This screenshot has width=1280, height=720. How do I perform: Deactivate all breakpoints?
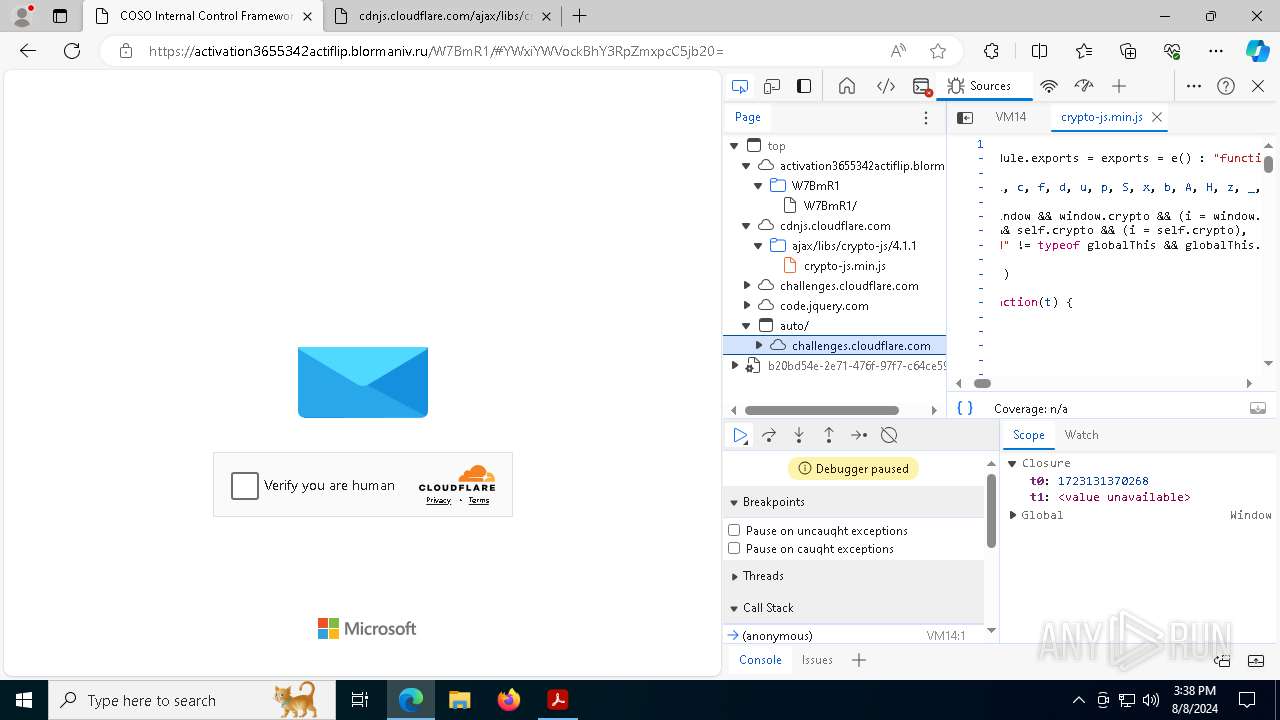(889, 435)
